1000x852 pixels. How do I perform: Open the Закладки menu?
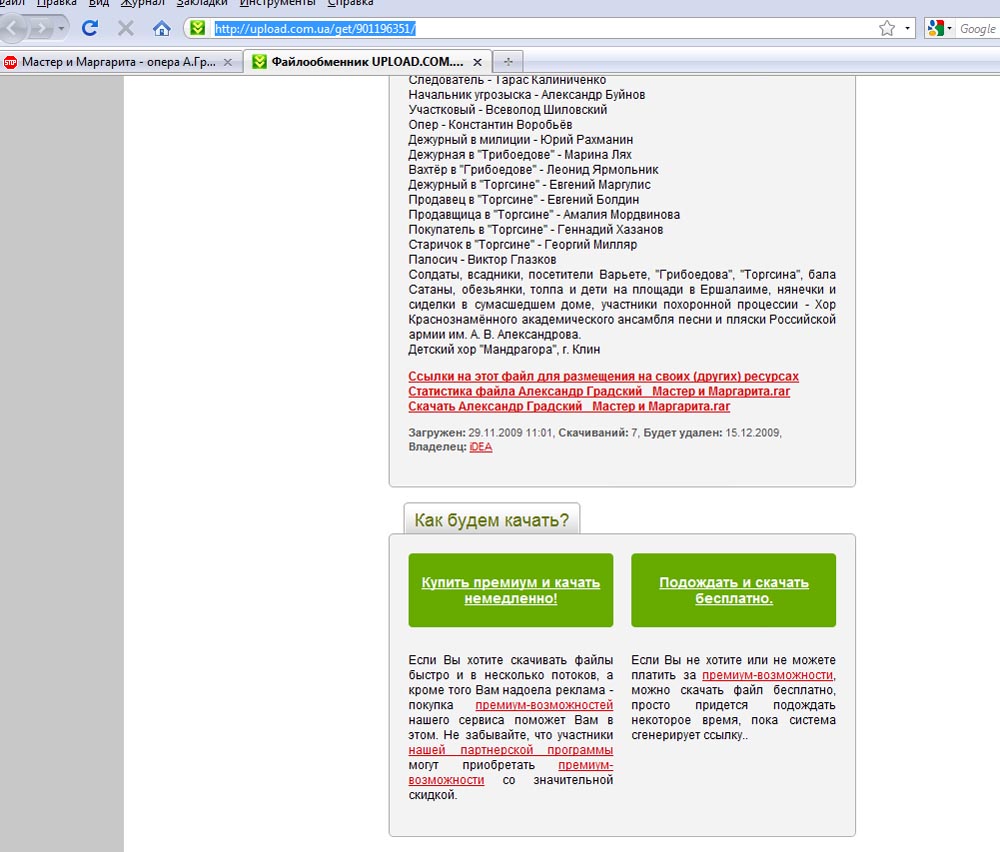tap(202, 3)
